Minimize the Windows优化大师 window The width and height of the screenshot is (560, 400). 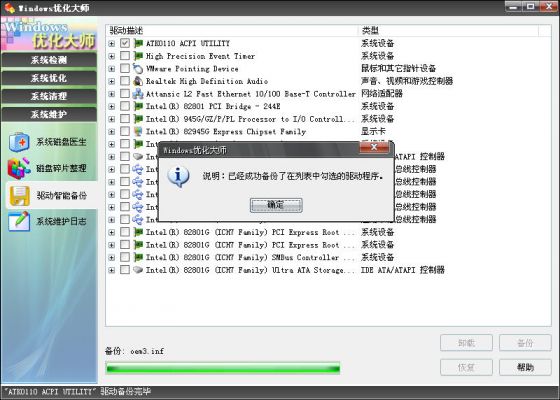[x=513, y=6]
